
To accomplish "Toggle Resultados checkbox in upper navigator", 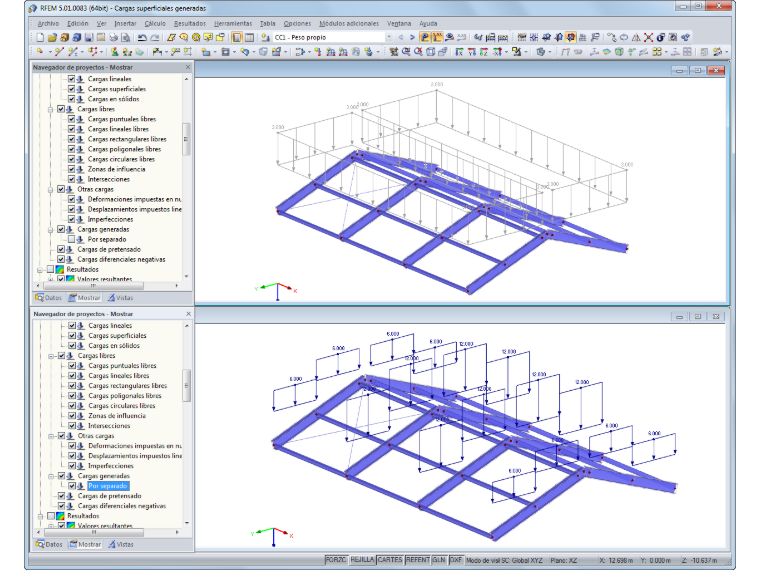I will [x=50, y=269].
